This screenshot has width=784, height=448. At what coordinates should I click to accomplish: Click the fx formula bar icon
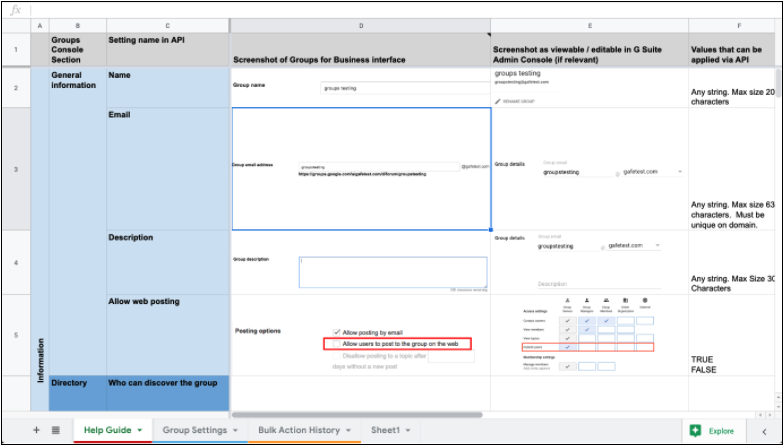tap(14, 9)
